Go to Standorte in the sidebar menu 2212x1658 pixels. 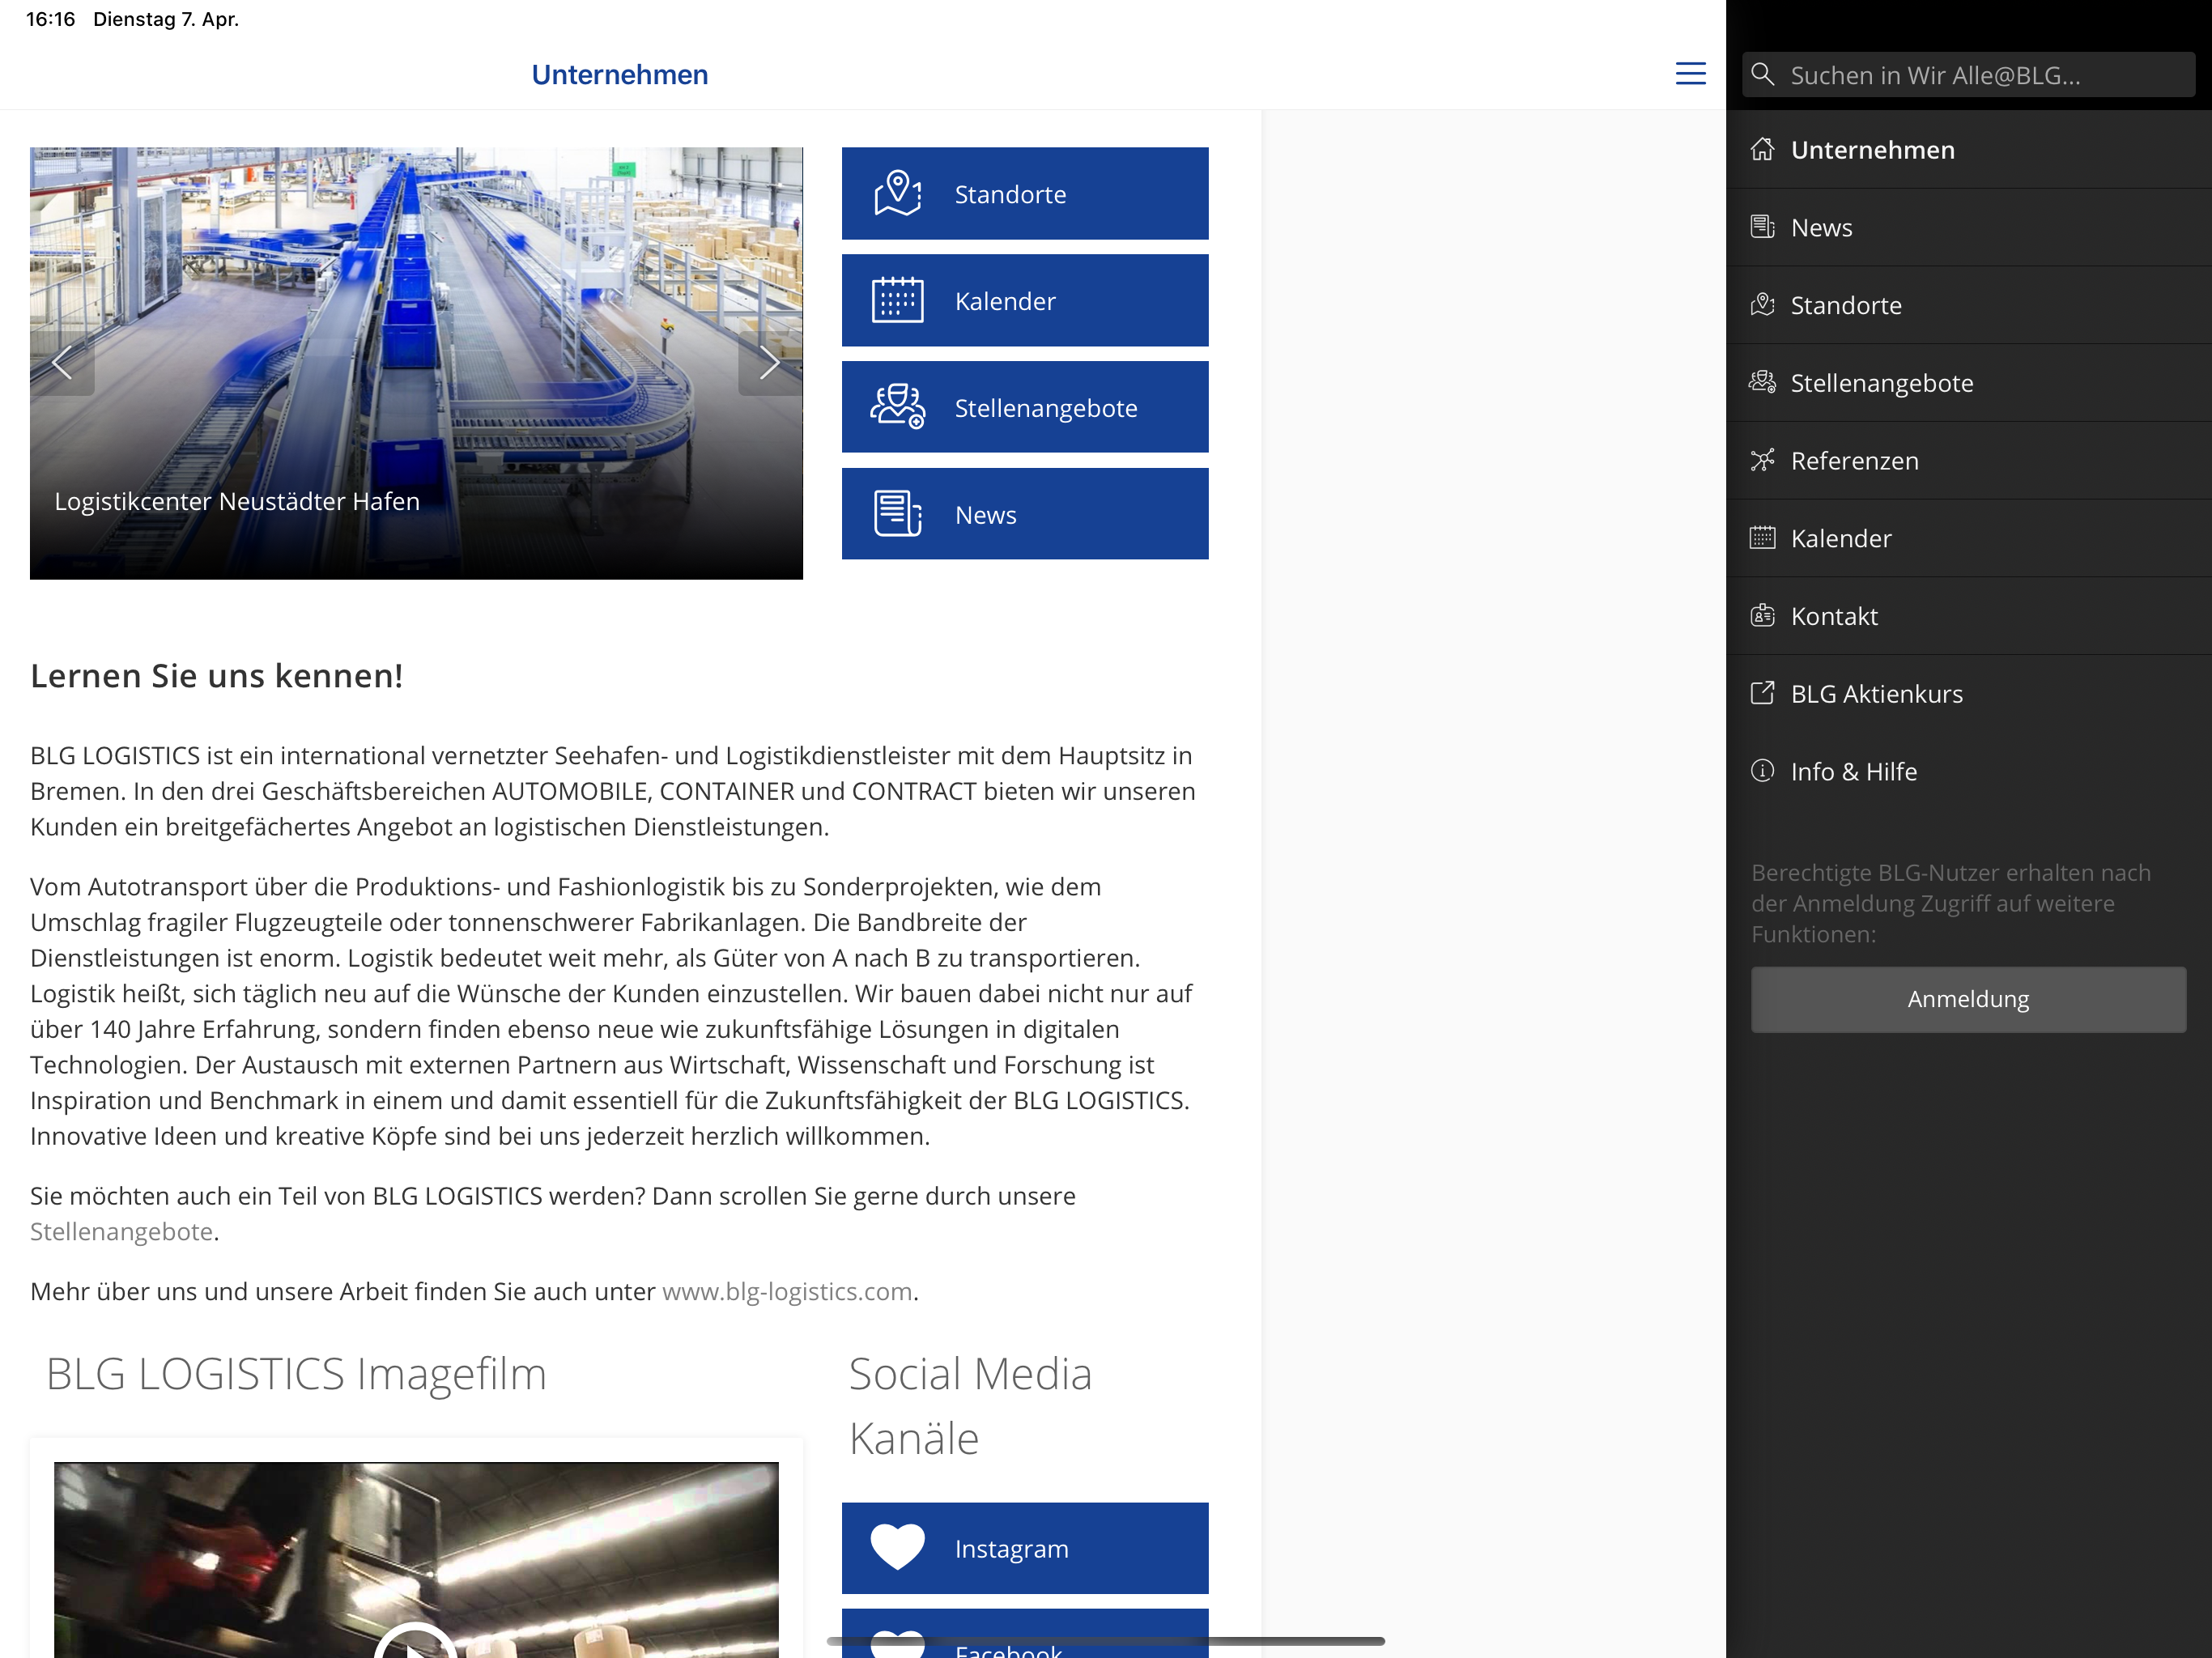click(1968, 305)
